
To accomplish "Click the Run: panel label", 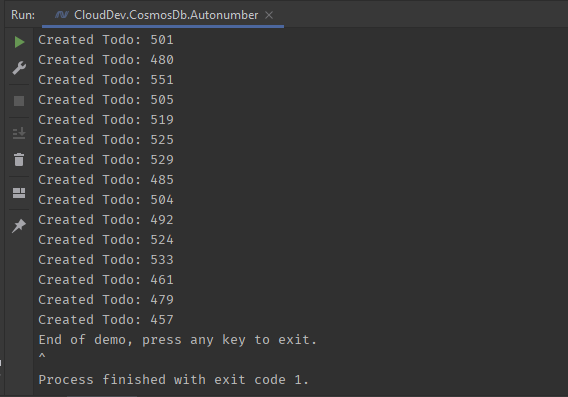I will [23, 15].
